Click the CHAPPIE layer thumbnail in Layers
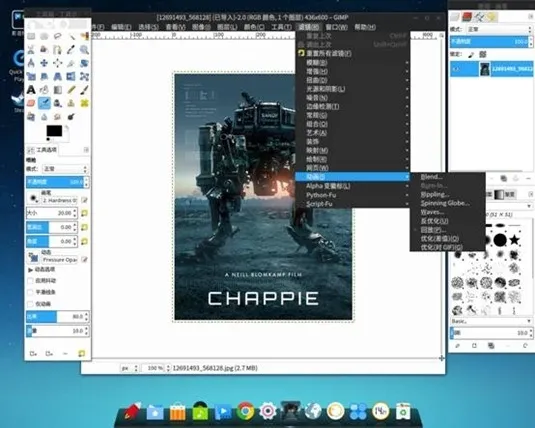This screenshot has height=428, width=535. 485,69
